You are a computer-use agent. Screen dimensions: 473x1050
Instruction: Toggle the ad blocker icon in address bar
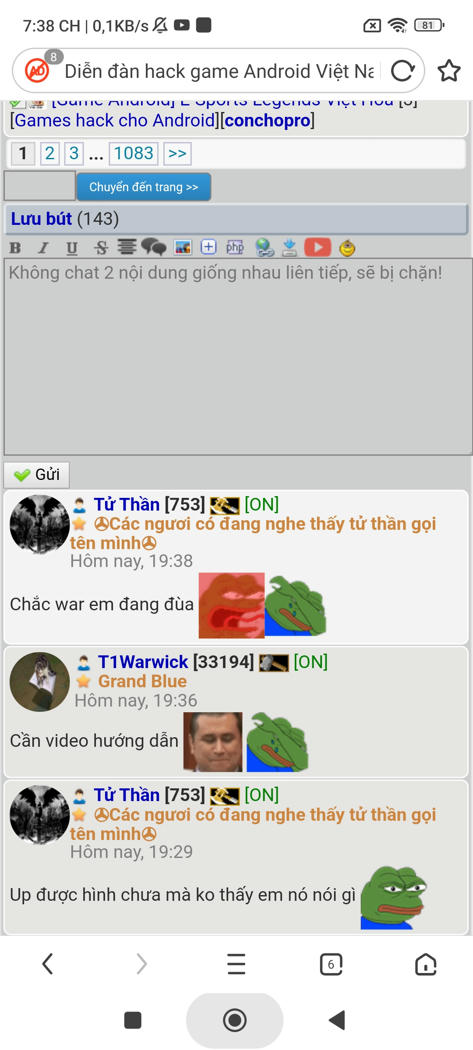point(38,70)
